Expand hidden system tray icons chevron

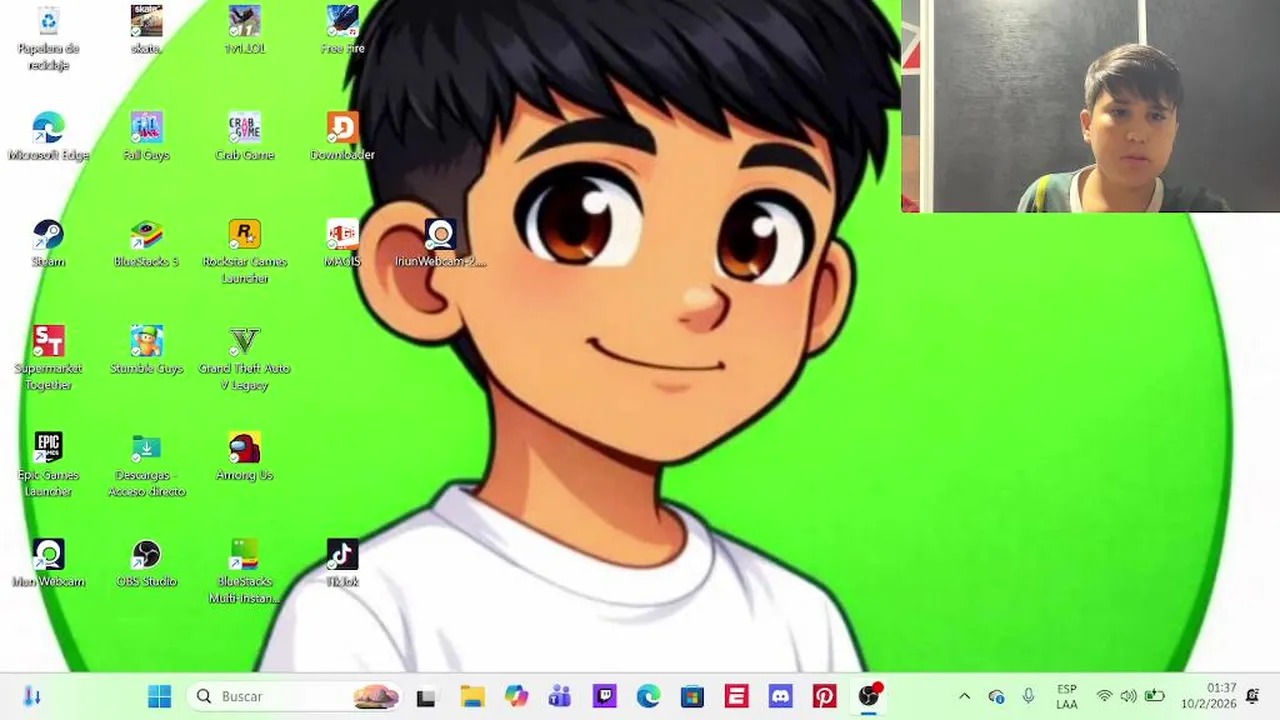(x=964, y=696)
